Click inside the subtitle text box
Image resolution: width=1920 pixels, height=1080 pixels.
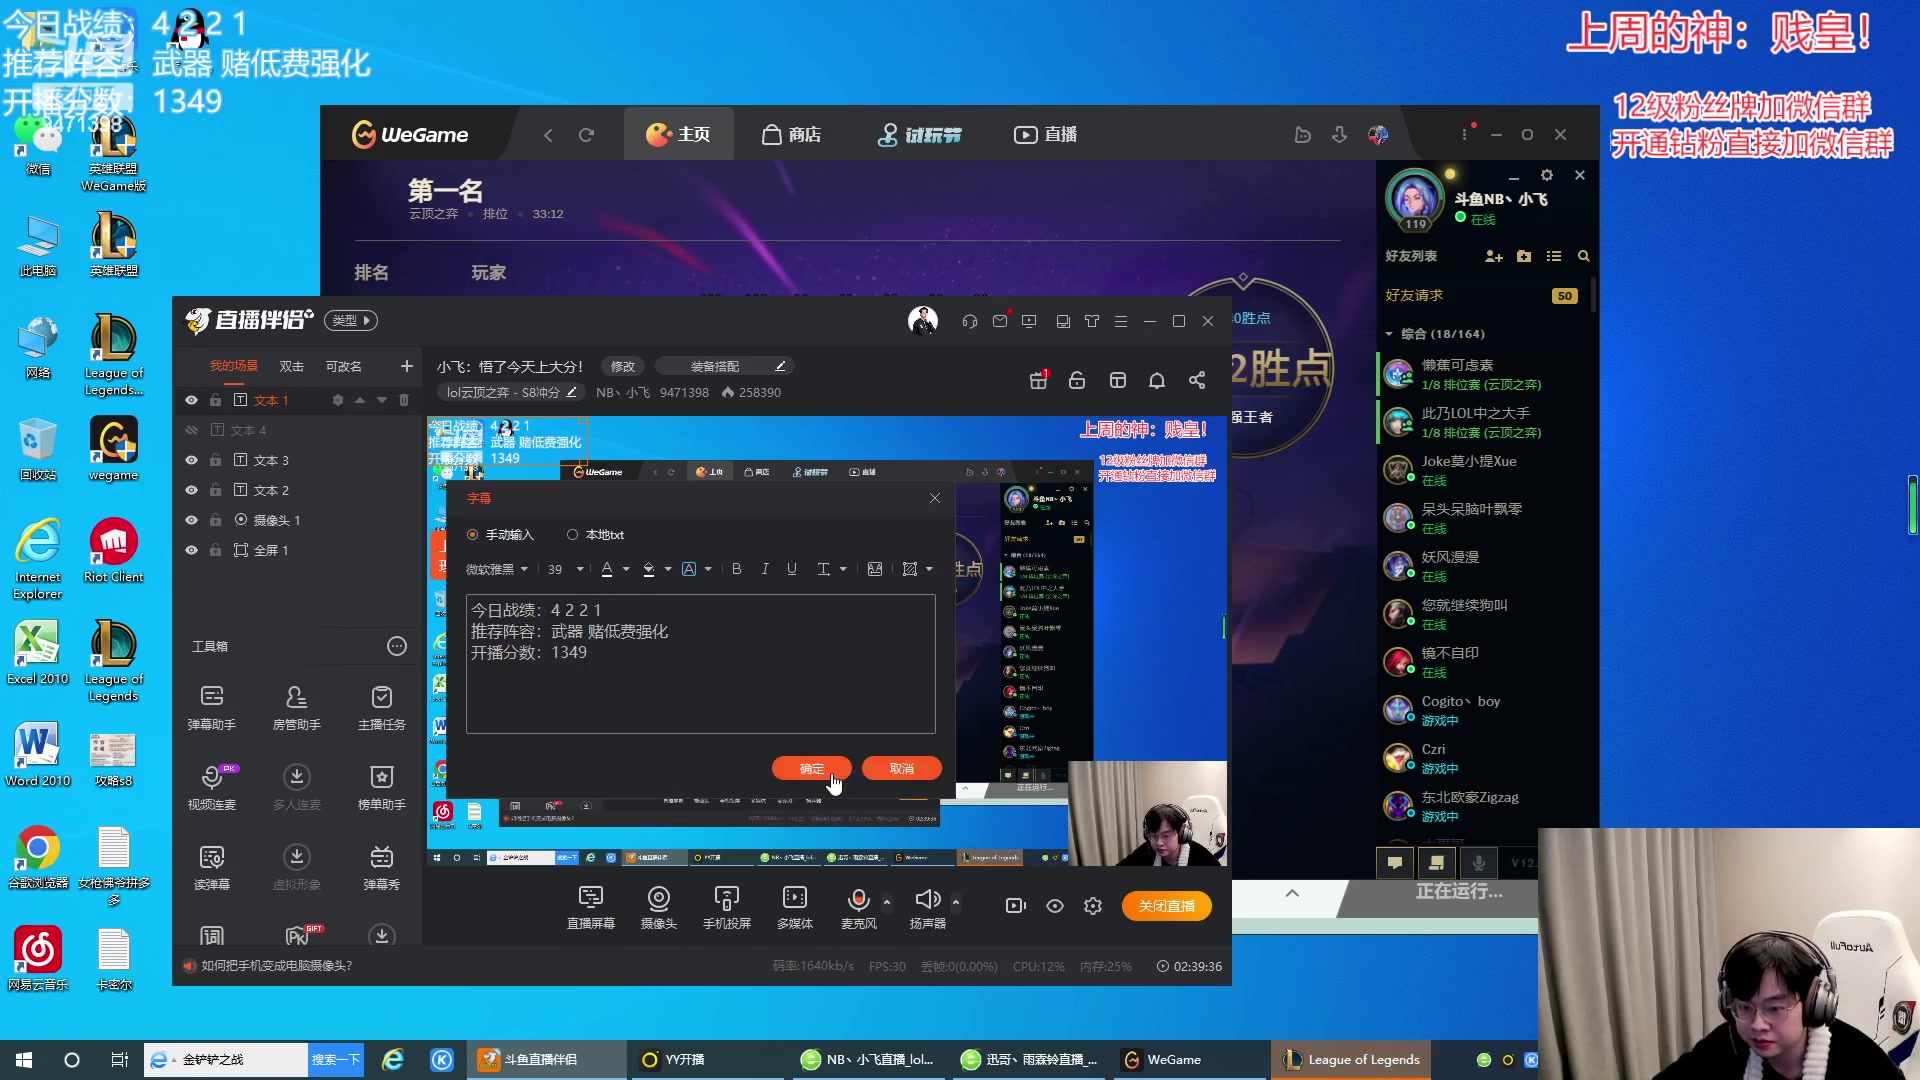700,690
